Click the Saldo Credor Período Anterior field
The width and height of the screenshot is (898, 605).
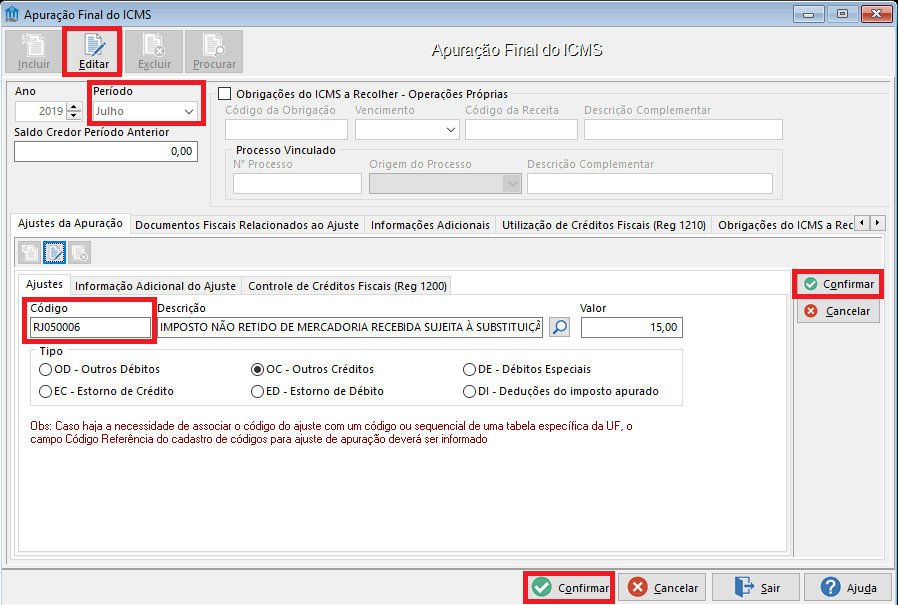click(106, 151)
